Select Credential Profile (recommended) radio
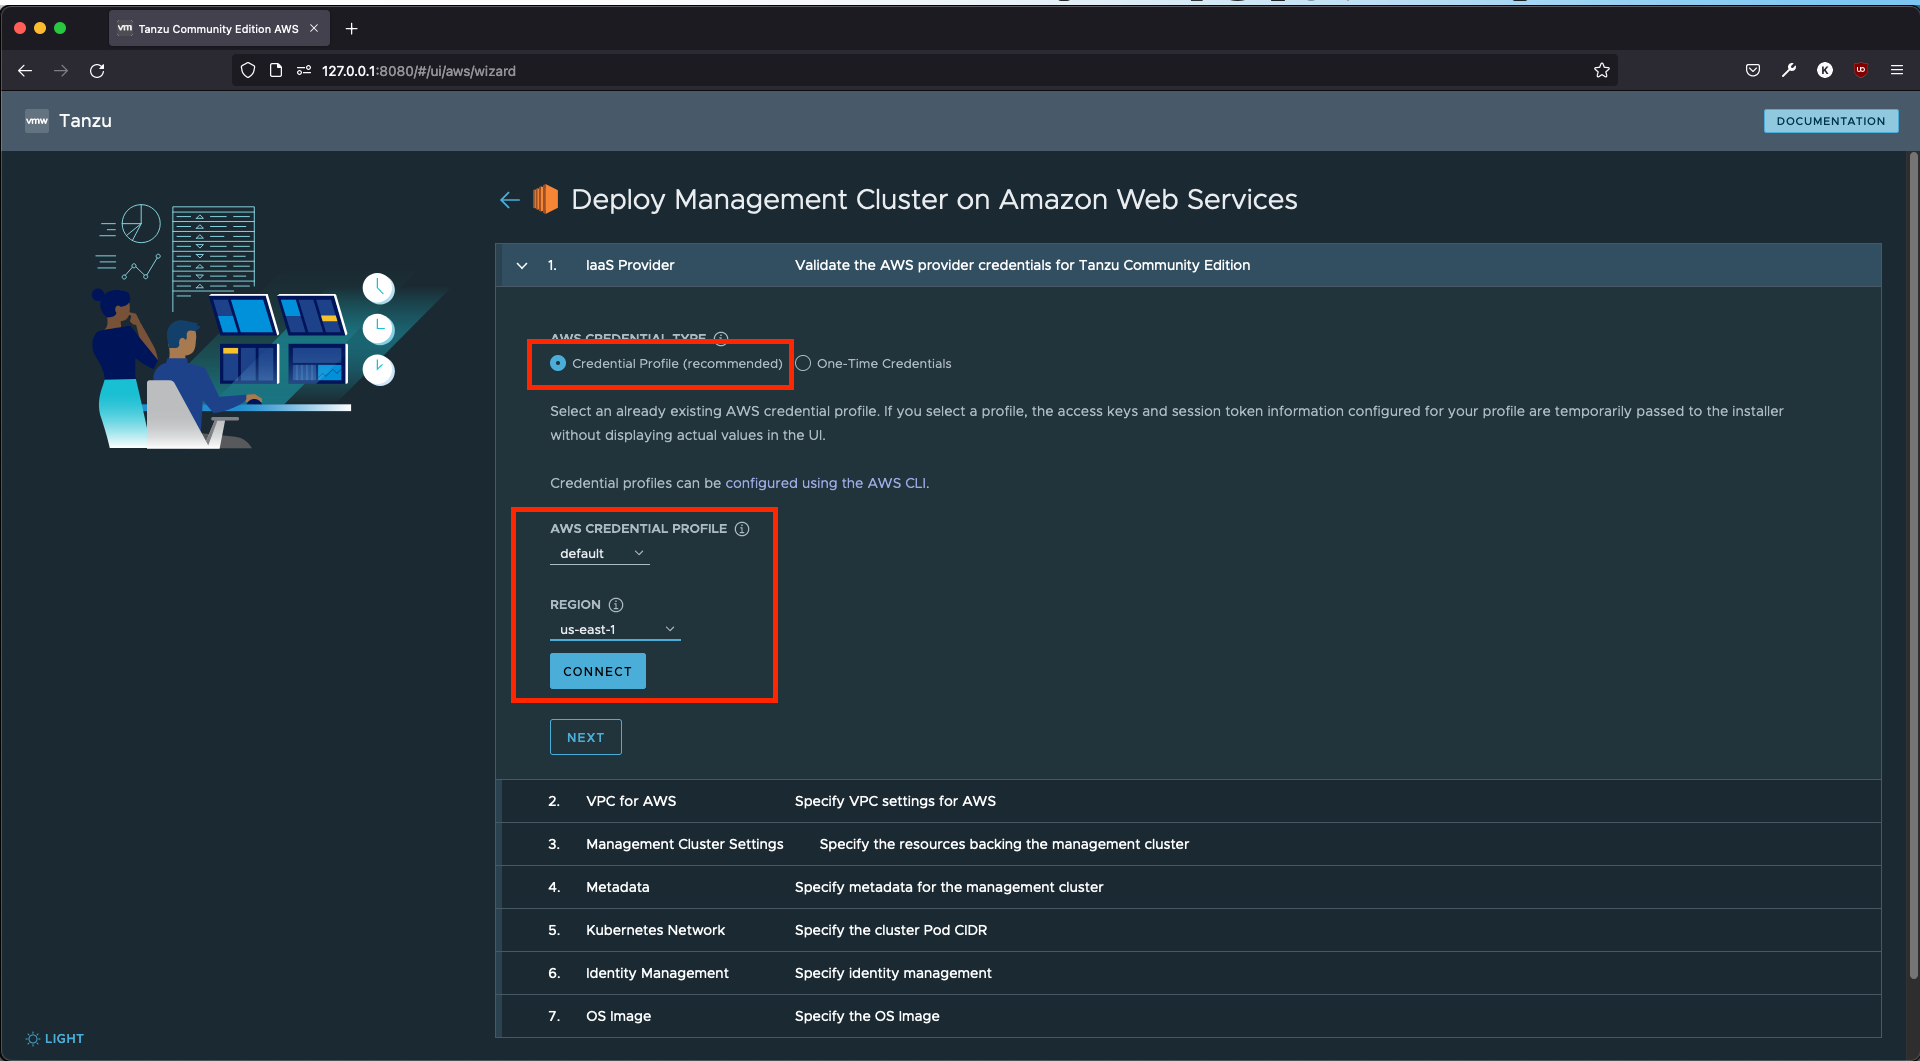 (558, 363)
